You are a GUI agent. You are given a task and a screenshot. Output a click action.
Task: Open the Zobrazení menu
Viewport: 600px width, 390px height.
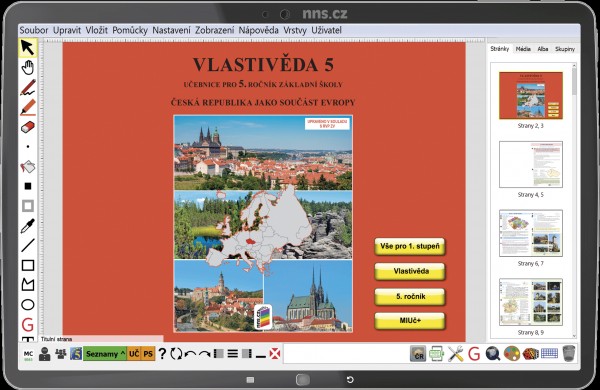click(215, 30)
